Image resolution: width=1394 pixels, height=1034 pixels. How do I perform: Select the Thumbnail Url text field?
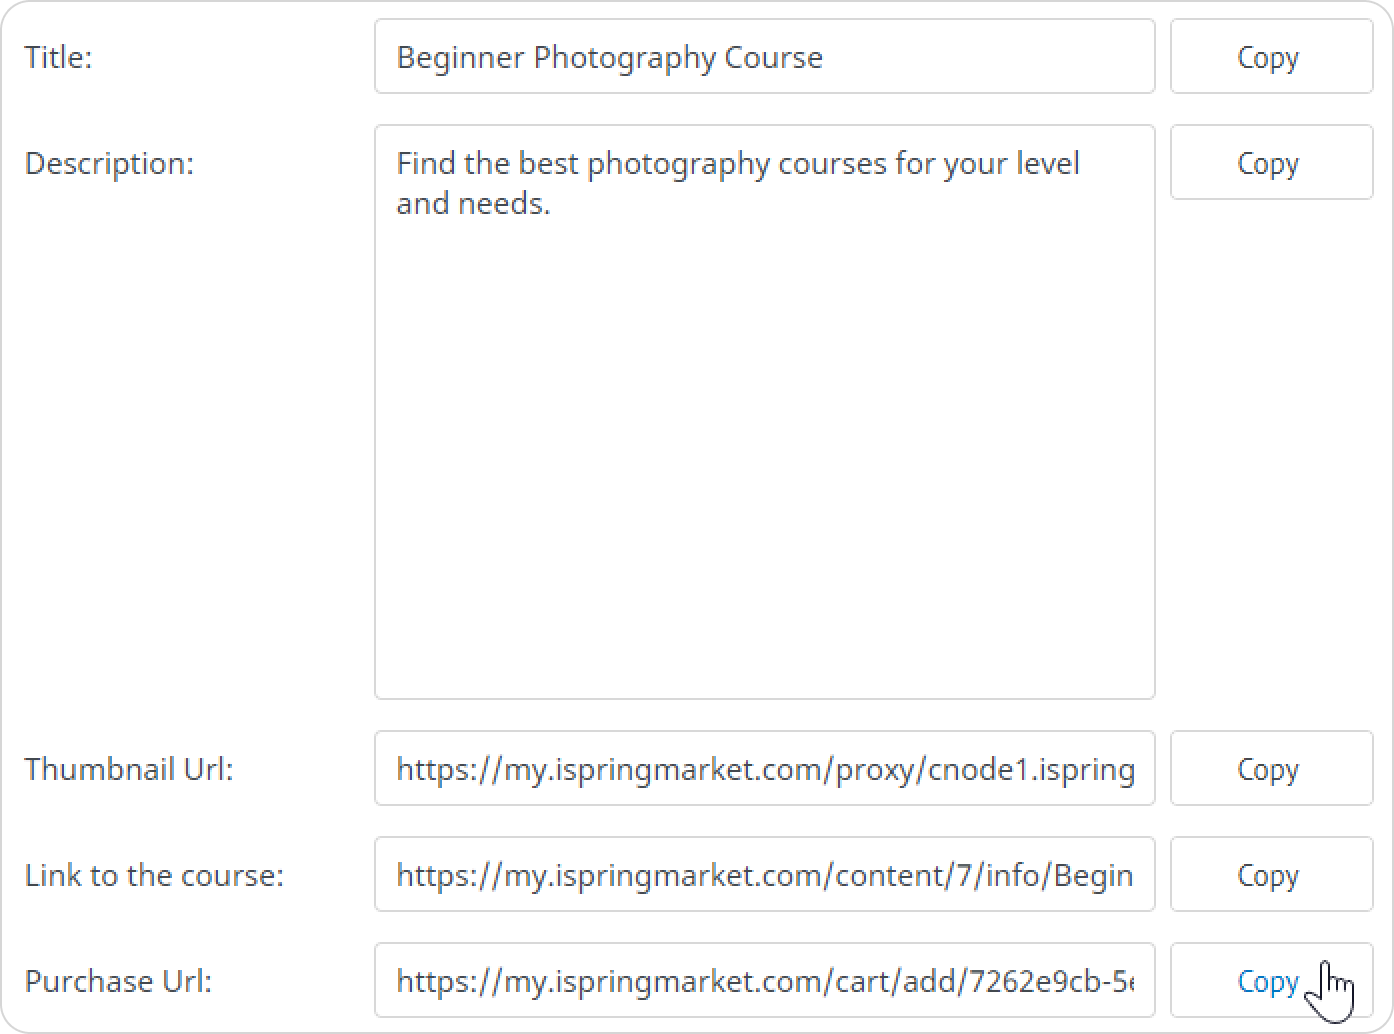click(764, 768)
